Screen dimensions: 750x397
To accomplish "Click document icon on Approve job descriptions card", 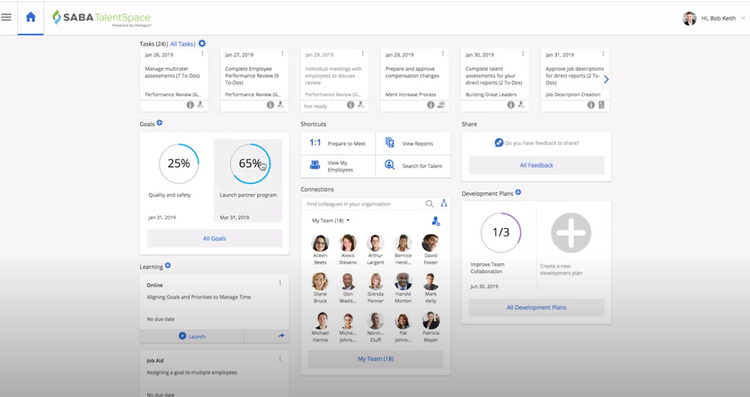I will tap(601, 105).
